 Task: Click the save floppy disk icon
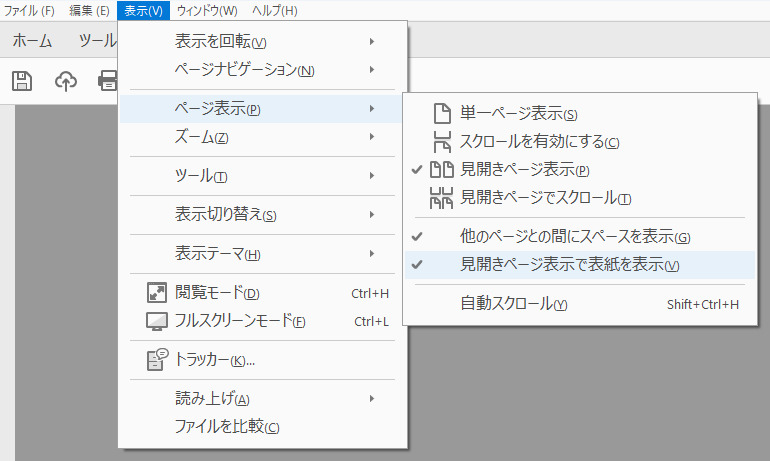[22, 81]
